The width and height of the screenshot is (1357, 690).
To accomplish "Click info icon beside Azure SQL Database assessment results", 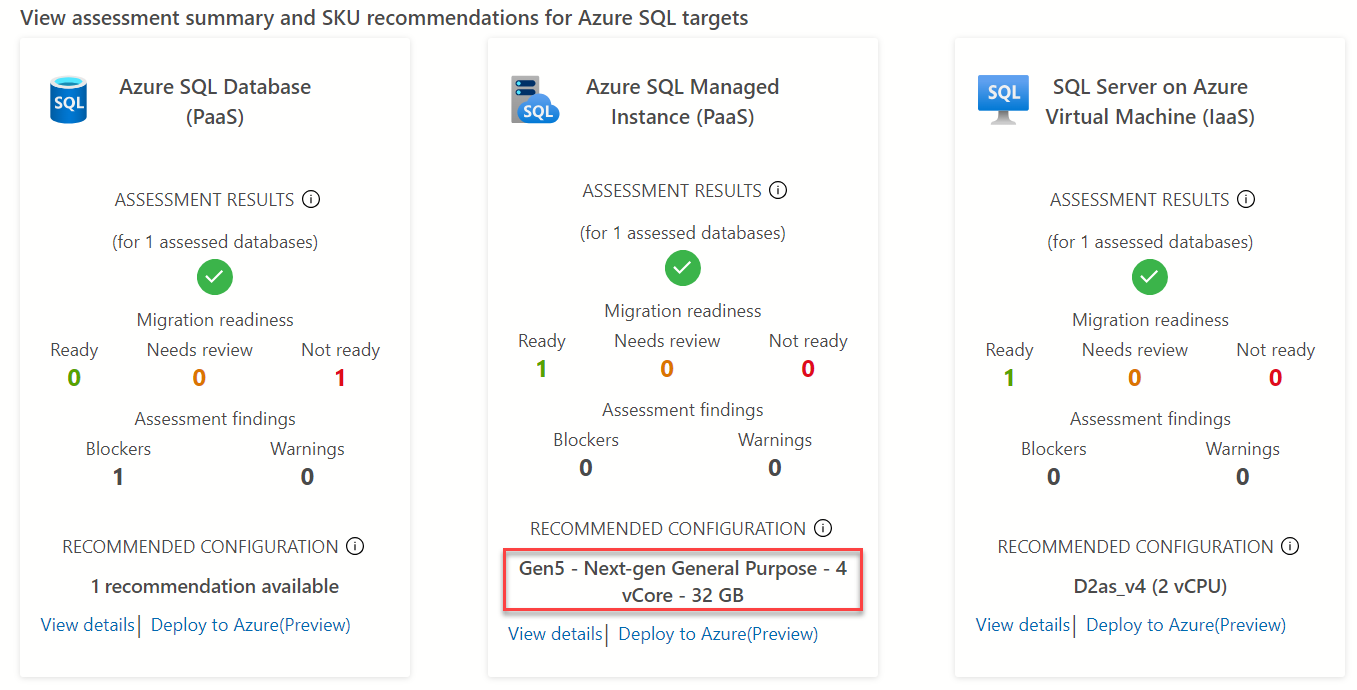I will 311,199.
